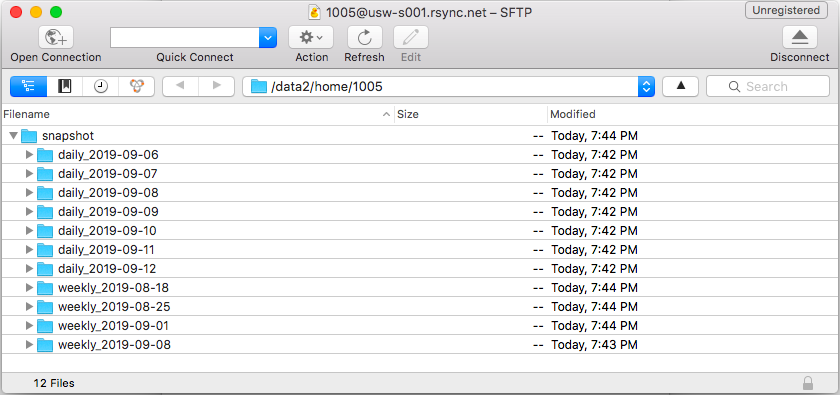Sort by the Size column header
Screen dimensions: 840x395
point(471,114)
